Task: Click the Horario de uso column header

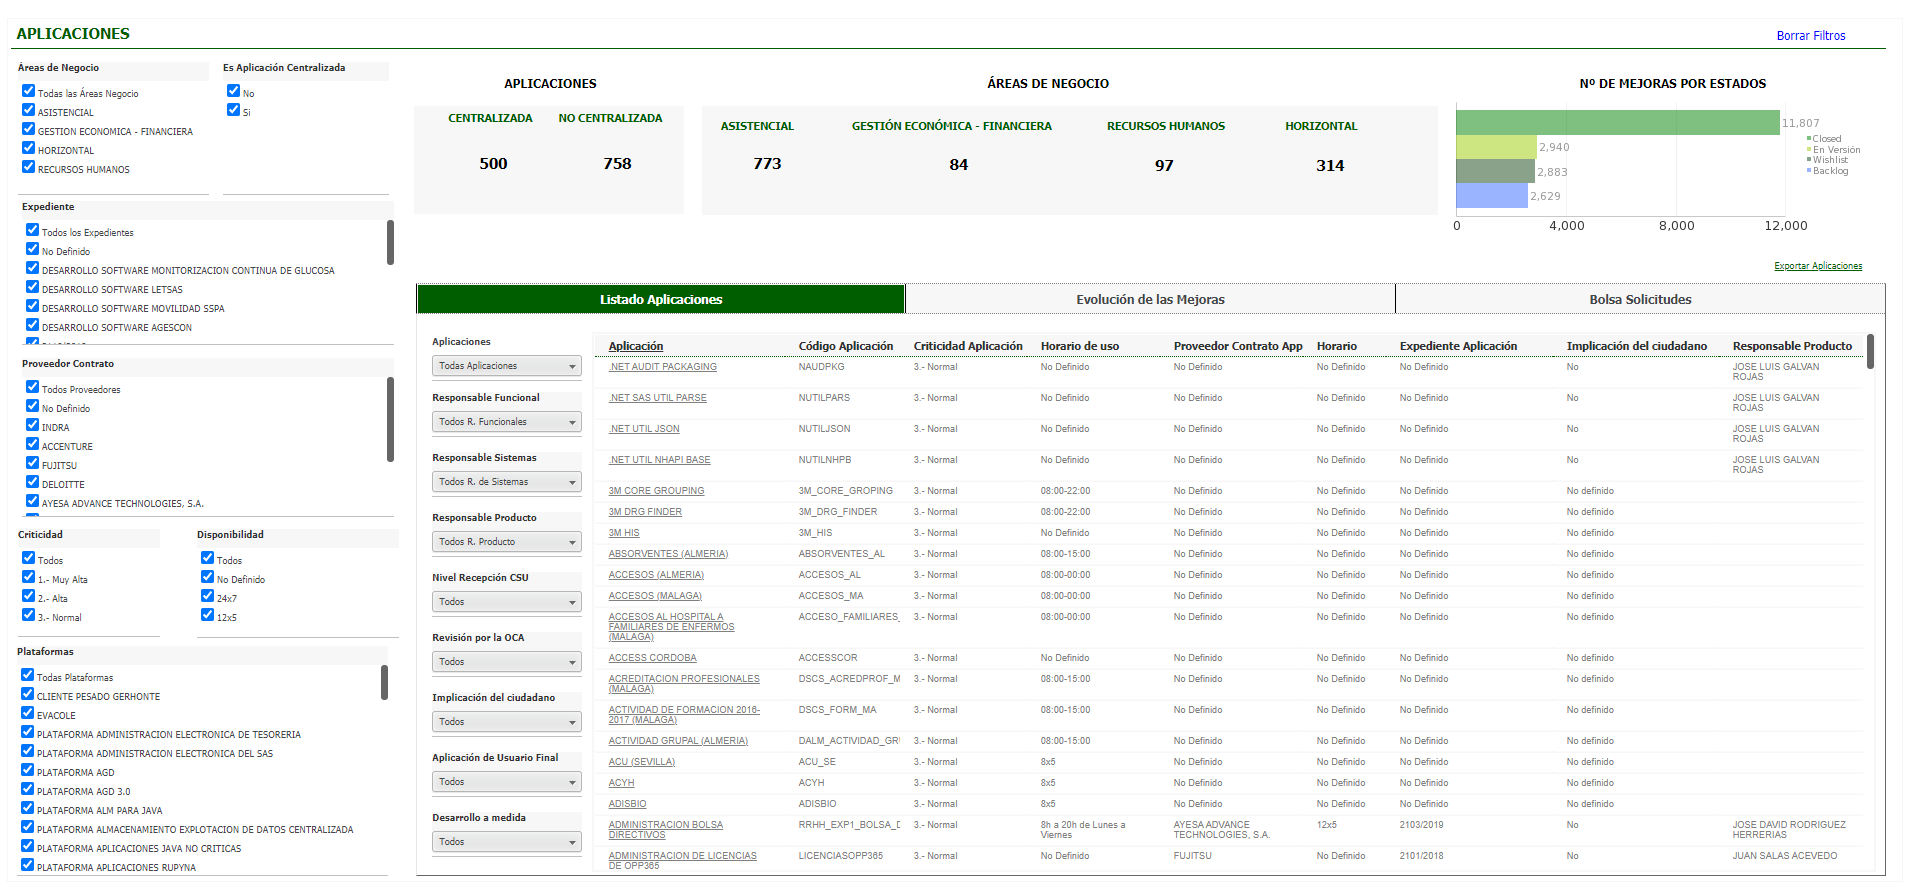Action: pos(1080,346)
